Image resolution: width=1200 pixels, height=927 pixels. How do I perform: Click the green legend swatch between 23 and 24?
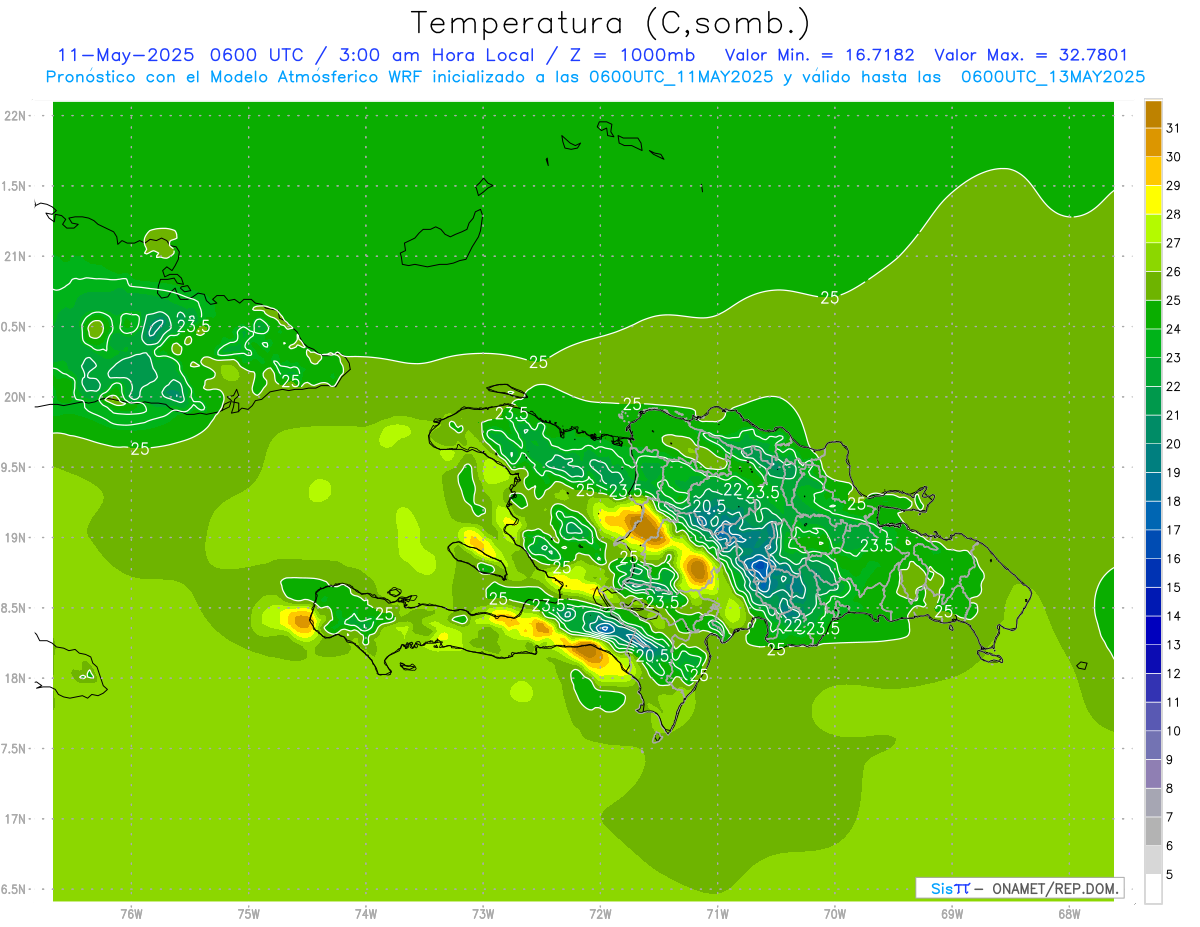pos(1153,344)
